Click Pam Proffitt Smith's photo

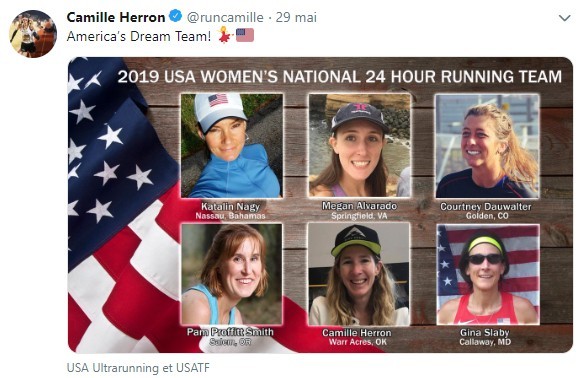(x=232, y=274)
